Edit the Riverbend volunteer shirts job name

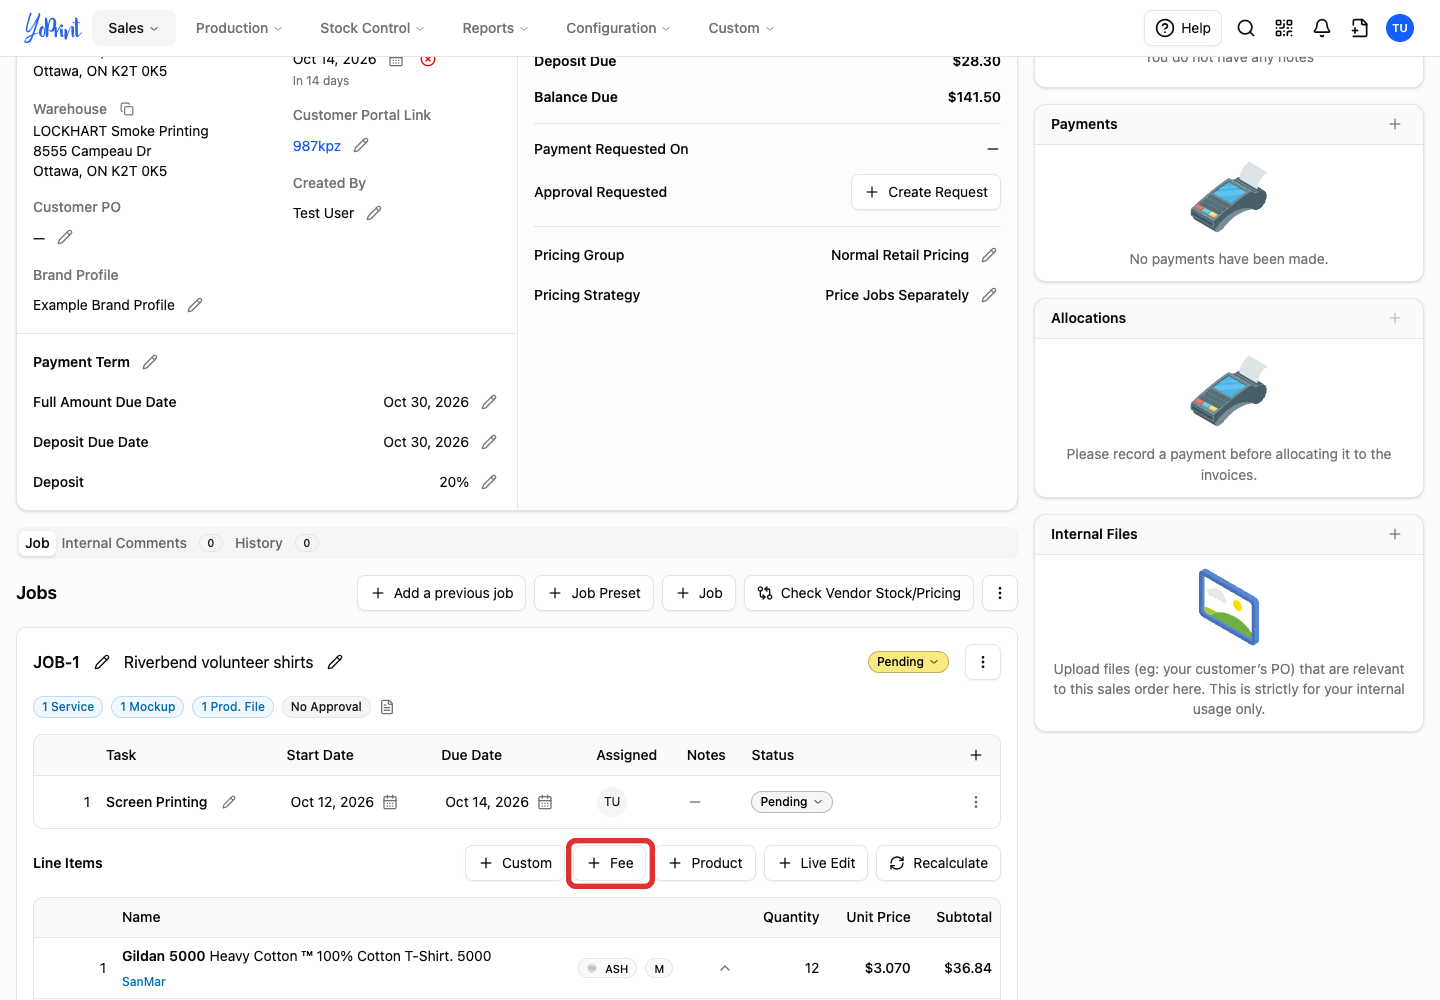point(335,662)
